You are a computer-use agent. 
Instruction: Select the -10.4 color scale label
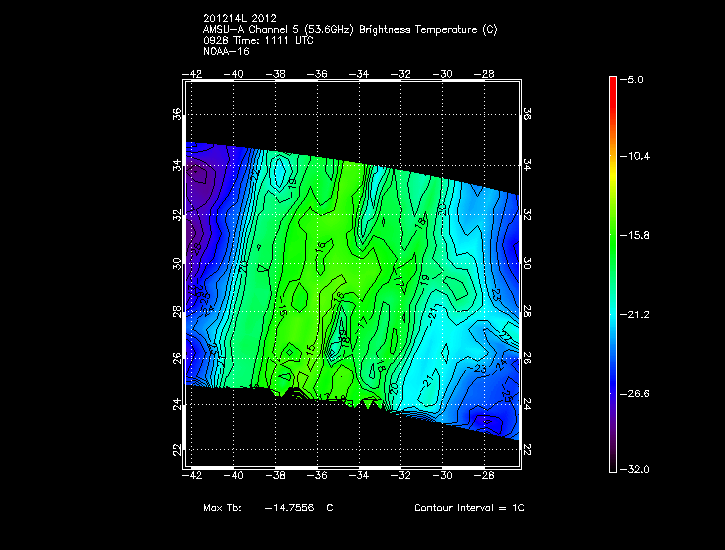pos(636,157)
